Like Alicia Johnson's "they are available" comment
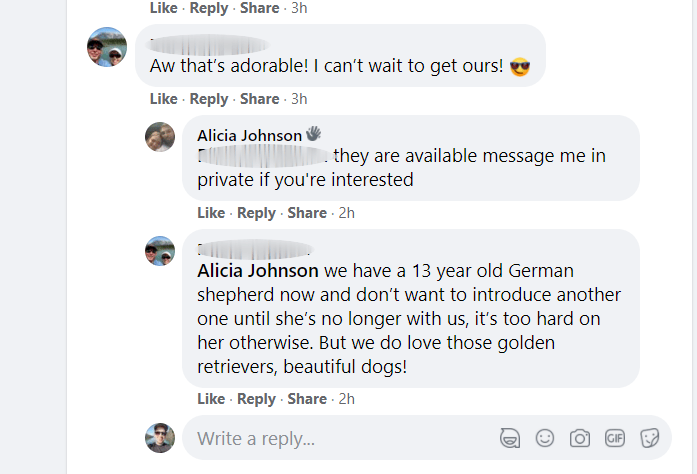697x474 pixels. pos(211,213)
